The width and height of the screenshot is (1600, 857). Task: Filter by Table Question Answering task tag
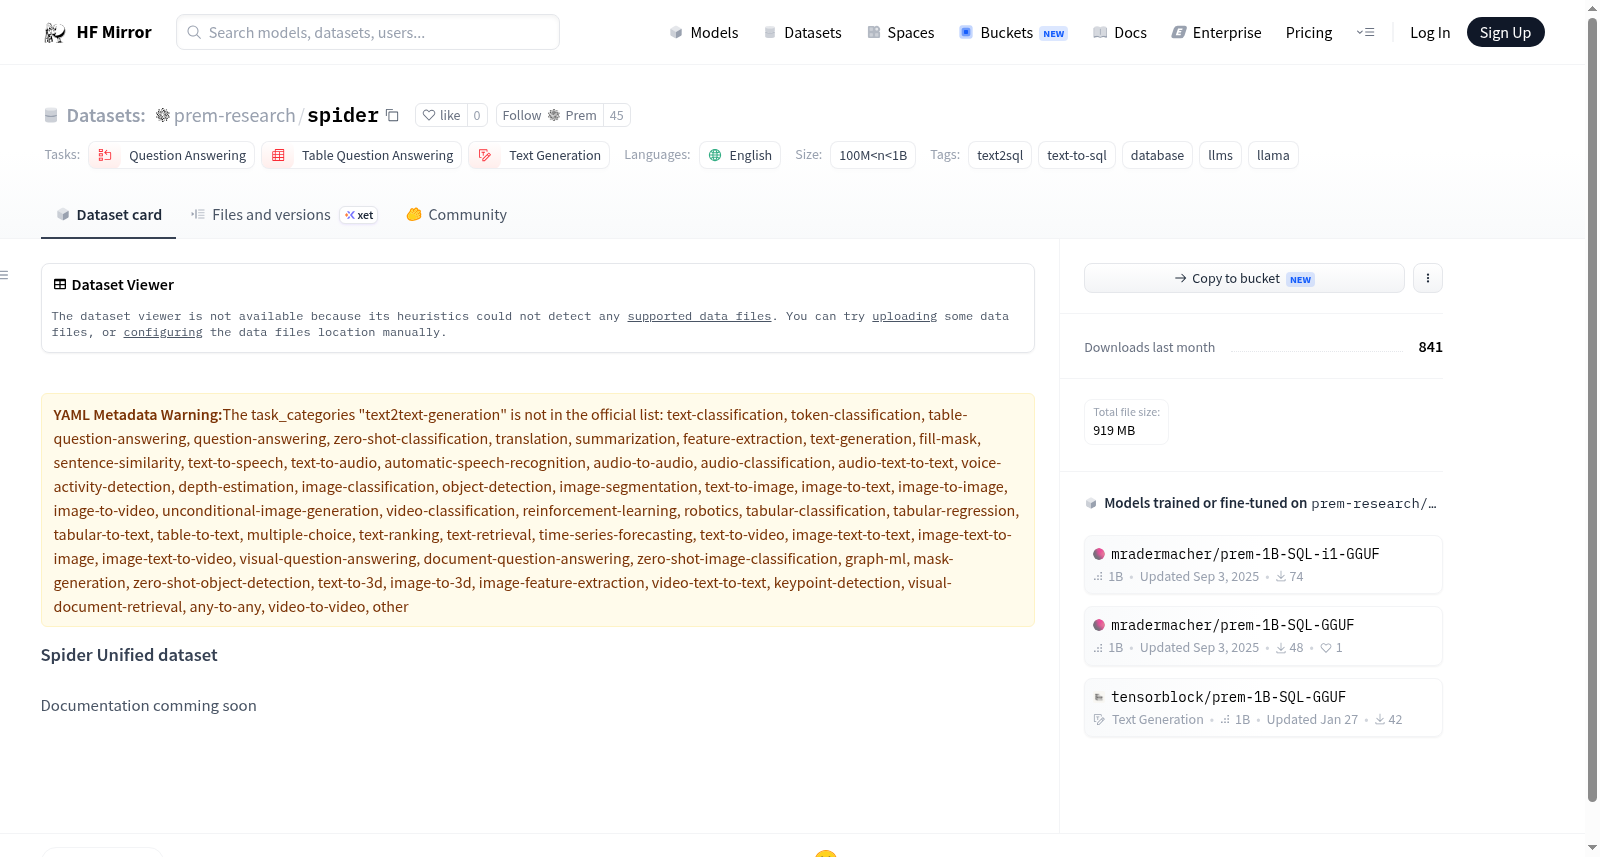coord(362,155)
